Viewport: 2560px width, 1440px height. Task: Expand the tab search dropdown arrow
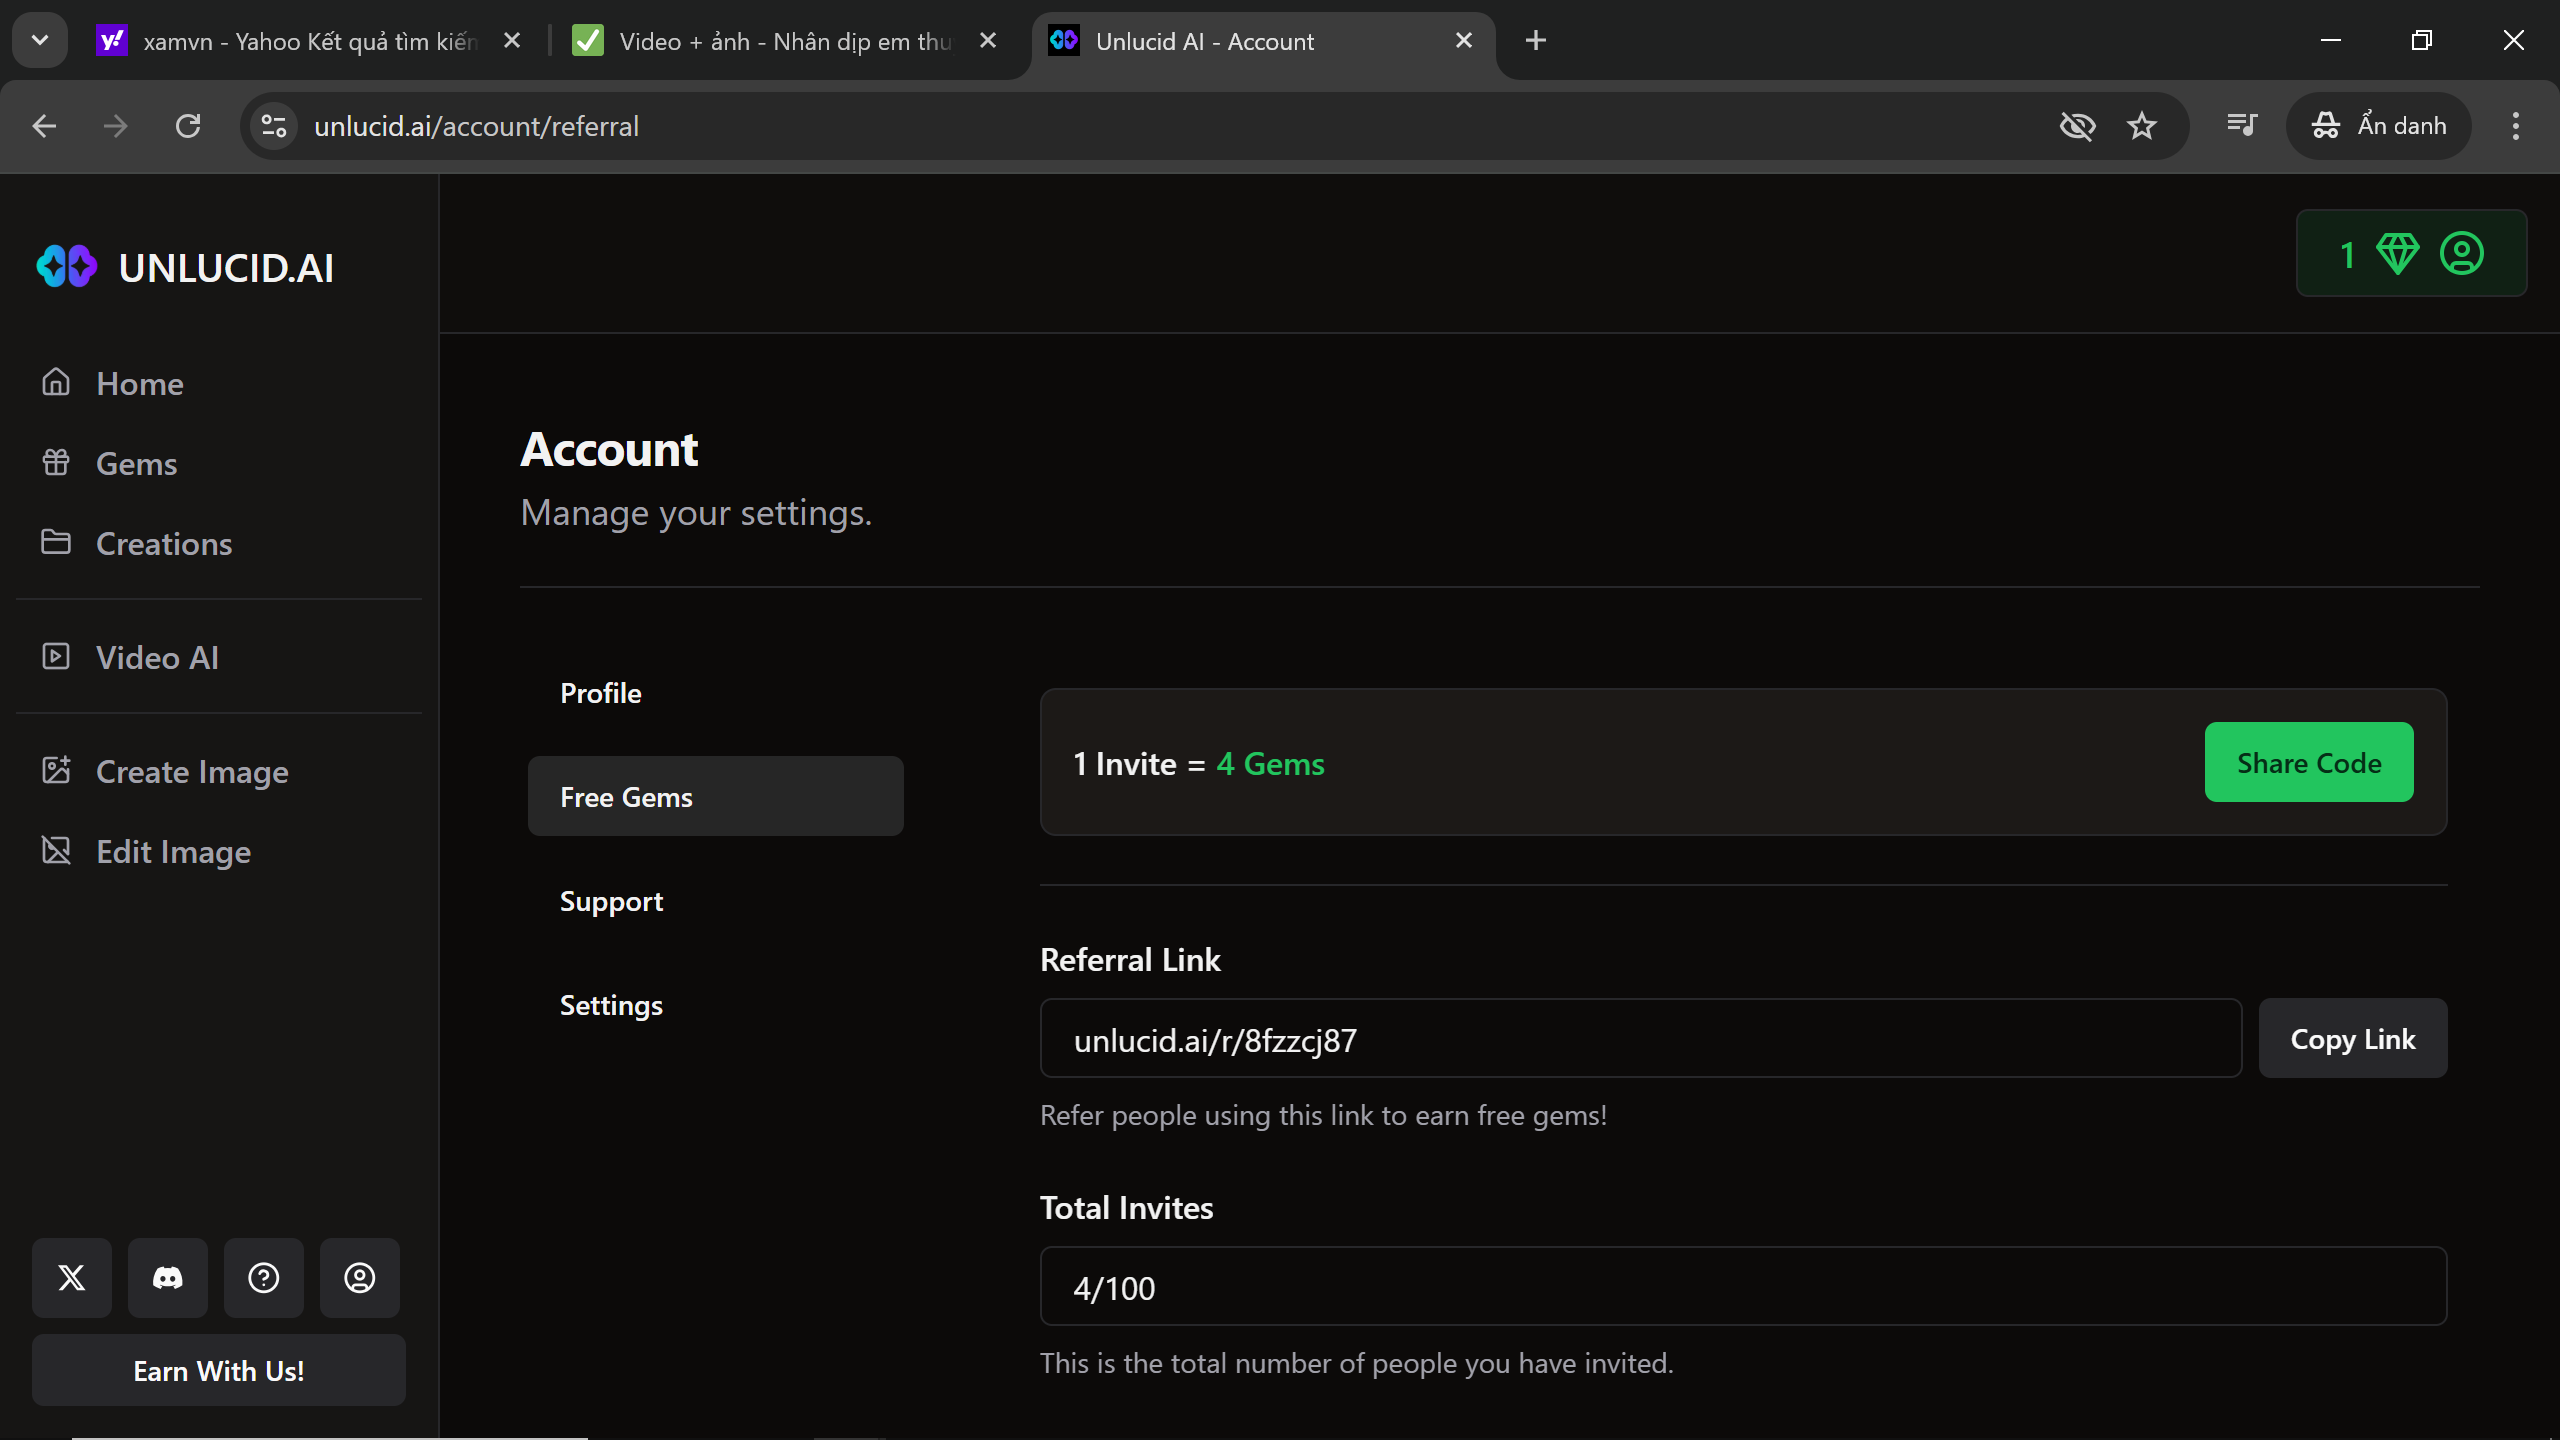[40, 40]
